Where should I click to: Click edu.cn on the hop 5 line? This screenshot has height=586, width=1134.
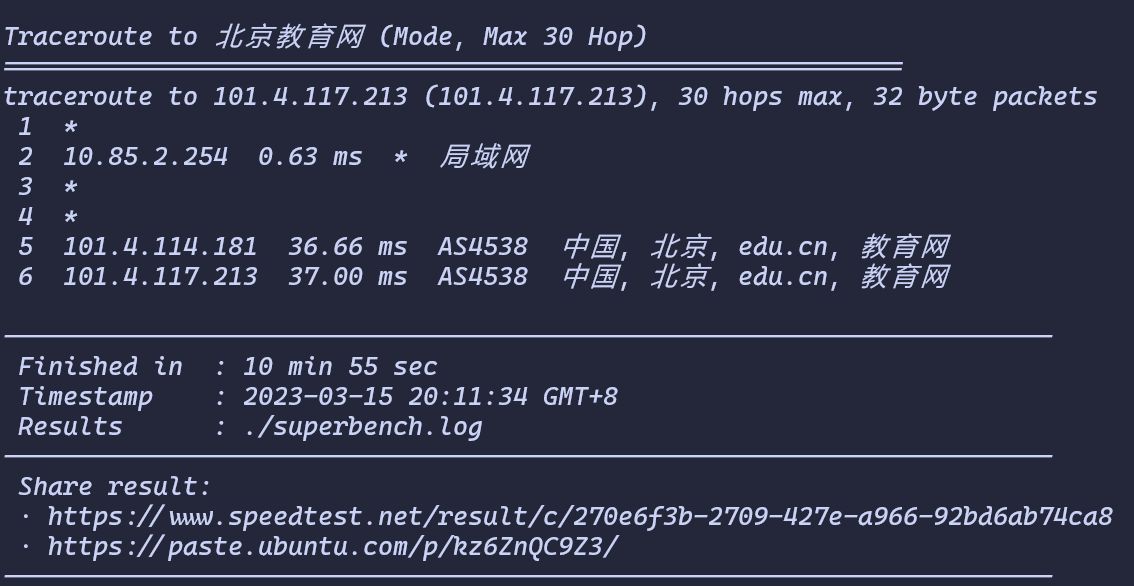coord(782,247)
